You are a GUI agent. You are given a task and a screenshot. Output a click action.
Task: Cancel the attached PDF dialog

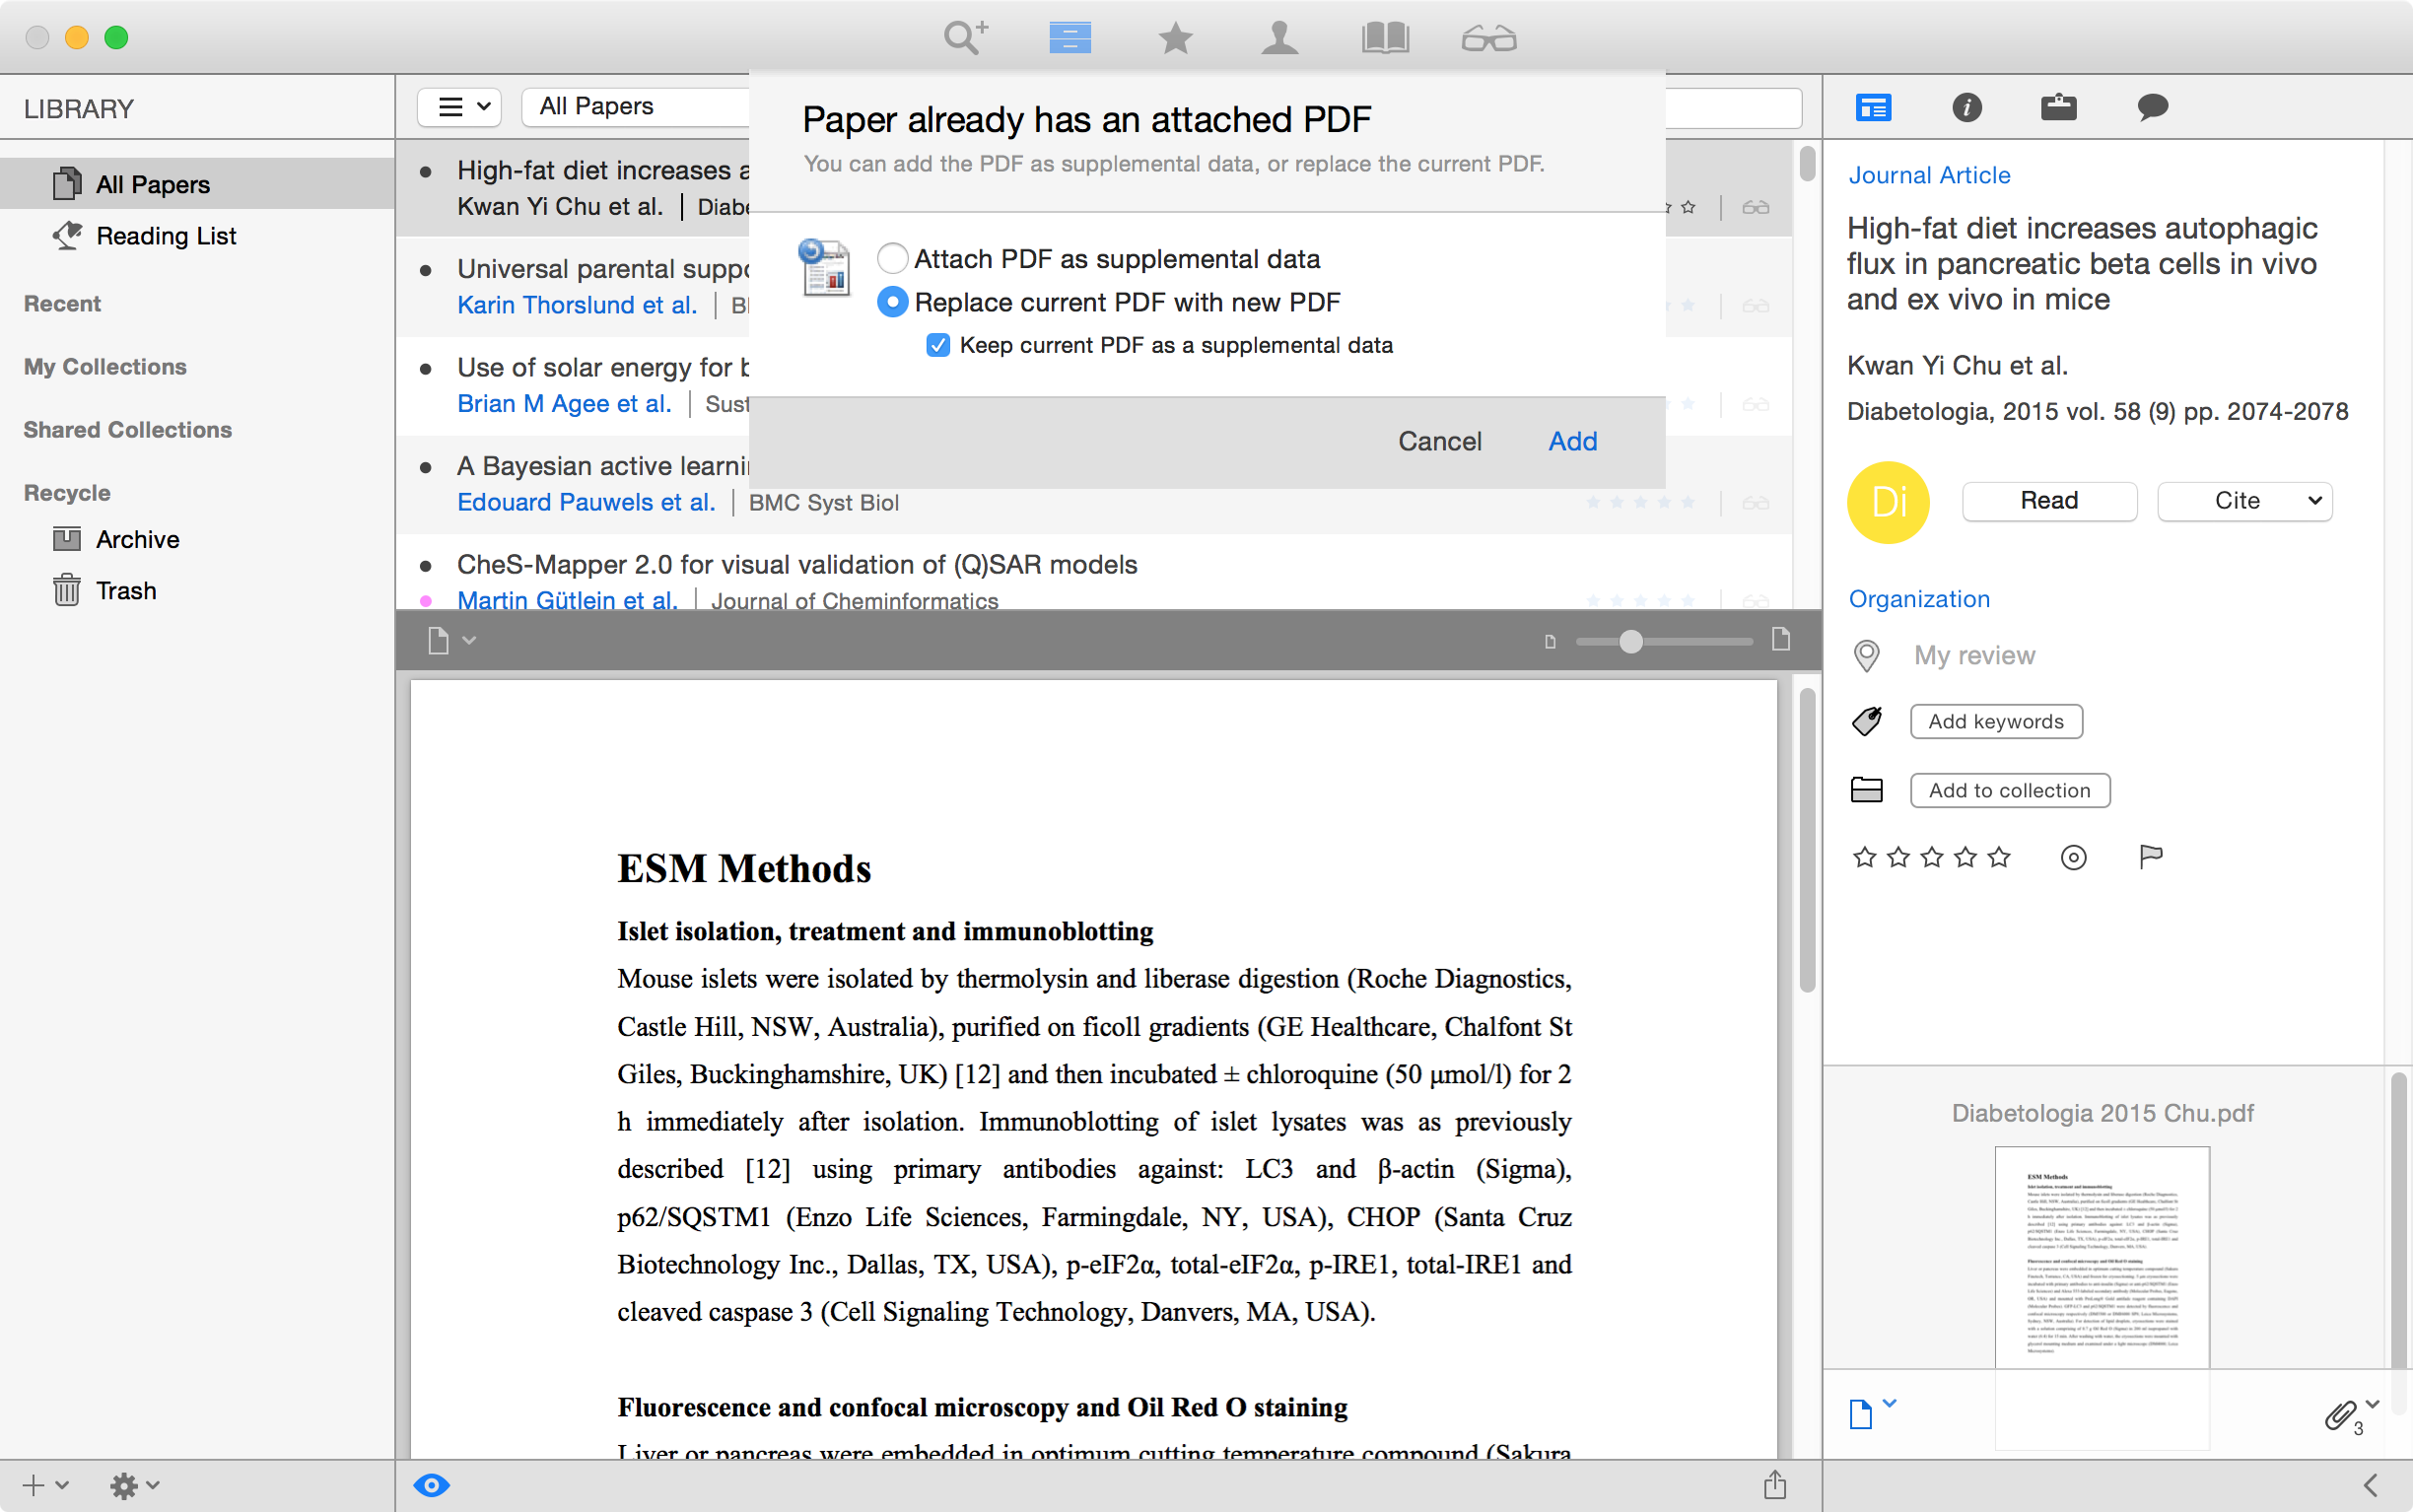[1439, 441]
